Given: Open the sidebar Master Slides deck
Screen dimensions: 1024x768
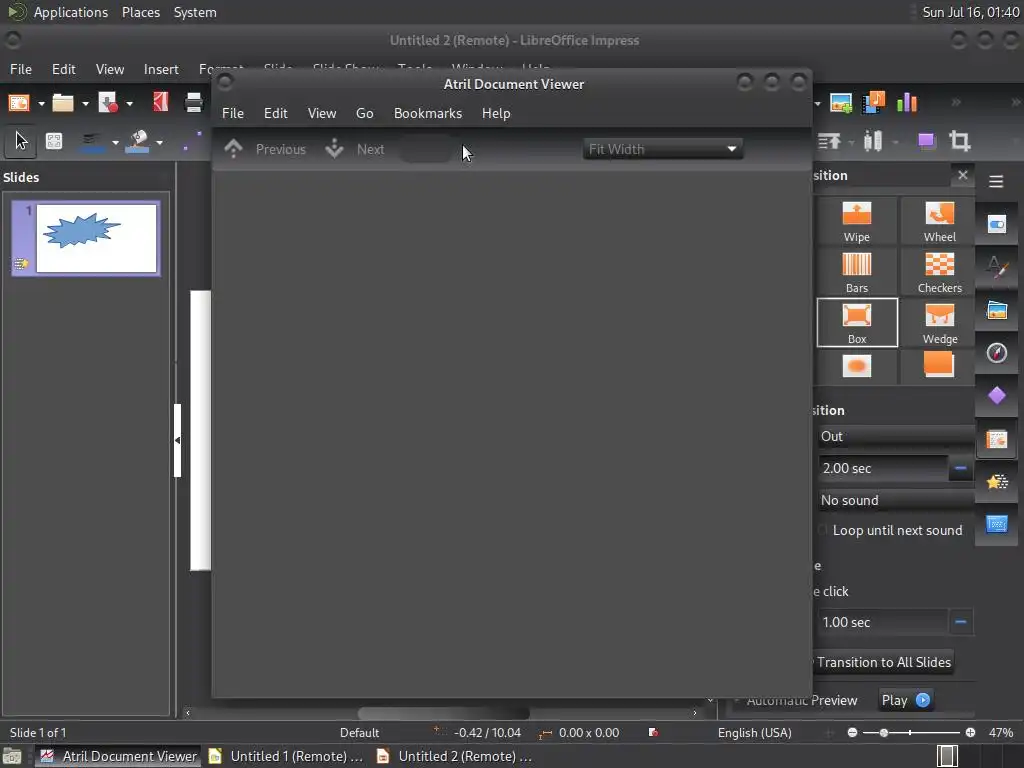Looking at the screenshot, I should [x=997, y=524].
